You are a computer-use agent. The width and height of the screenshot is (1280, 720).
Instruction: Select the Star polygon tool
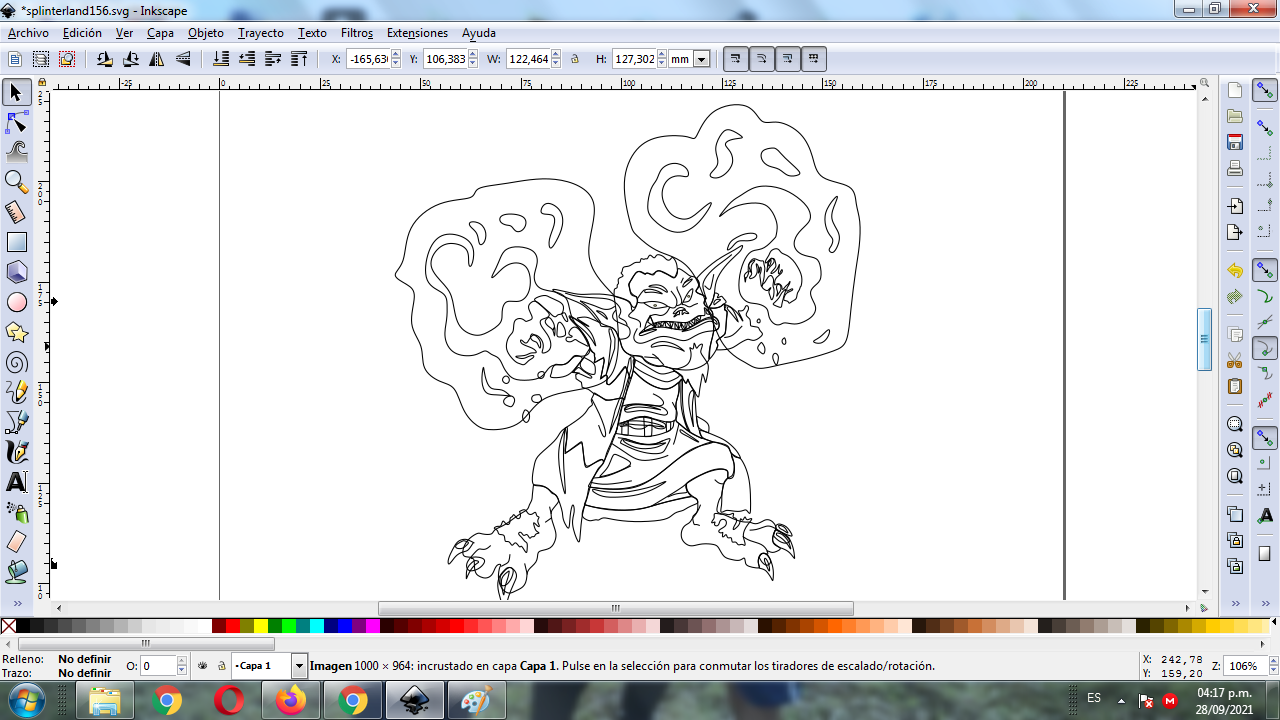tap(16, 332)
